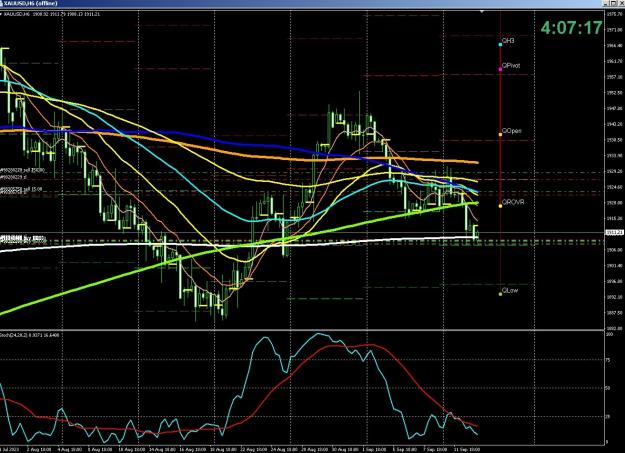Click the 50 level on Stochastic scale
The width and height of the screenshot is (625, 453).
(x=608, y=388)
